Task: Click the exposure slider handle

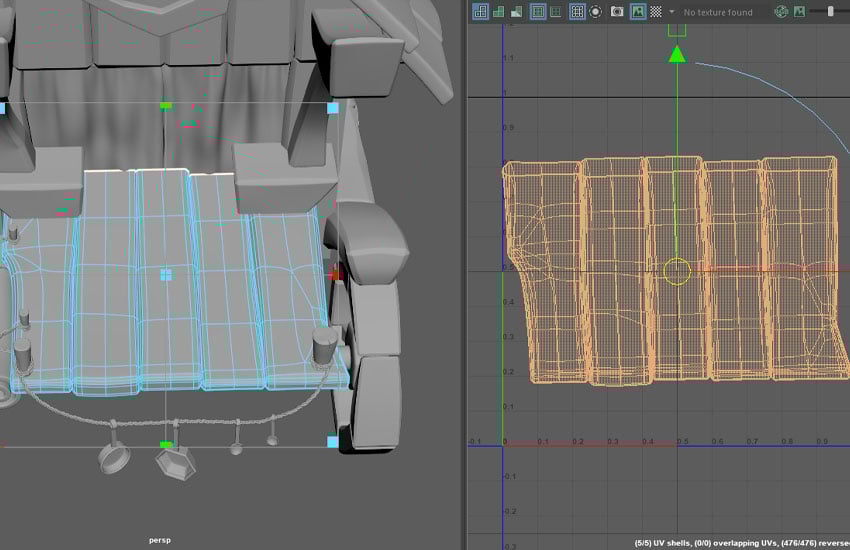Action: coord(830,11)
